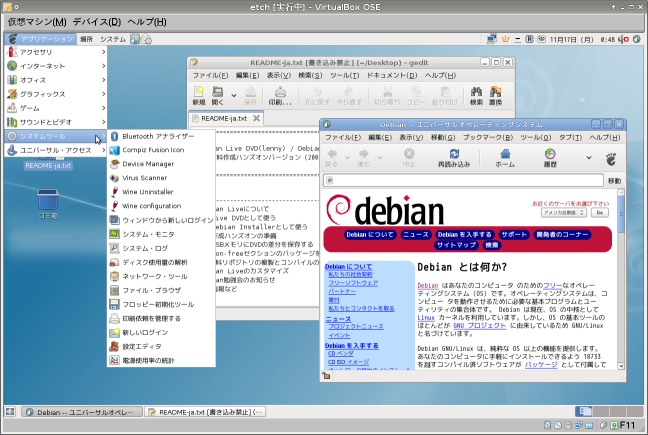This screenshot has width=648, height=435.
Task: Click the ゴミ箱 desktop icon
Action: (48, 204)
